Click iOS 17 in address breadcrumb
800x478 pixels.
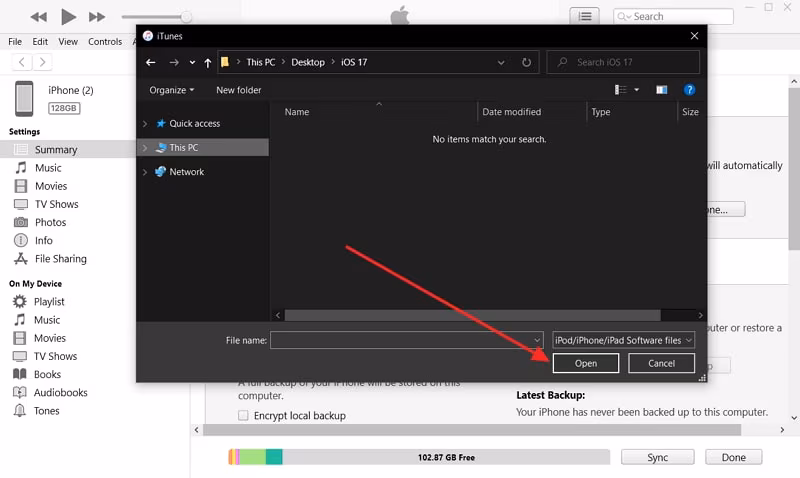tap(354, 62)
